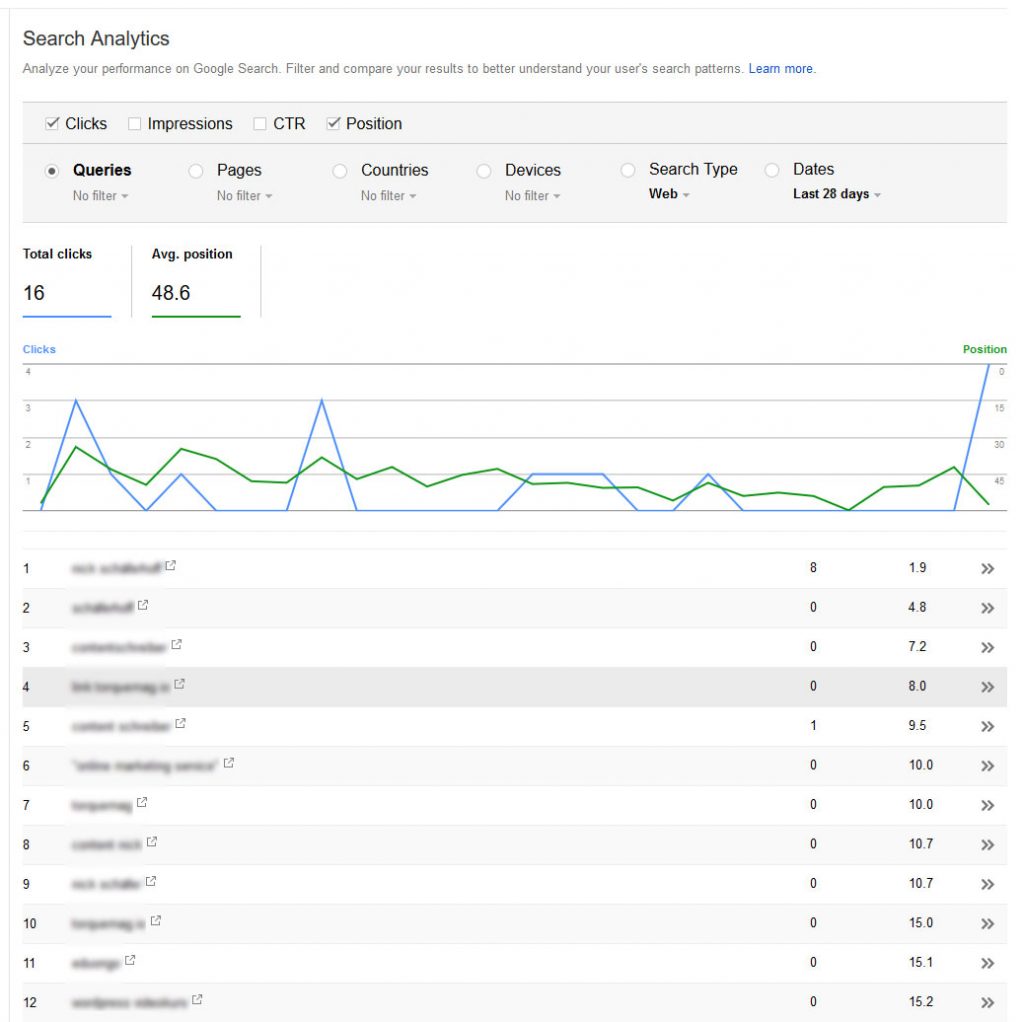
Task: Click double-chevron arrow for row 1
Action: coord(987,569)
